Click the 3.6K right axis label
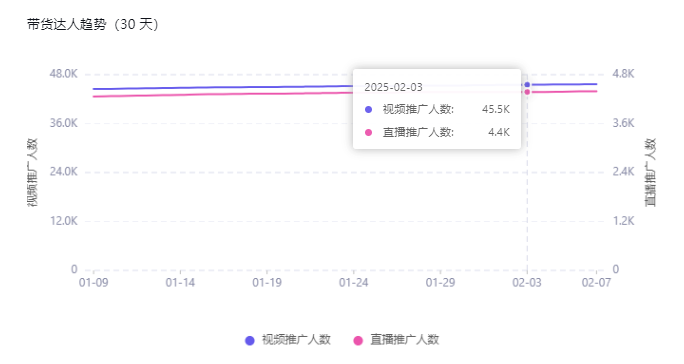The image size is (684, 364). click(x=623, y=123)
